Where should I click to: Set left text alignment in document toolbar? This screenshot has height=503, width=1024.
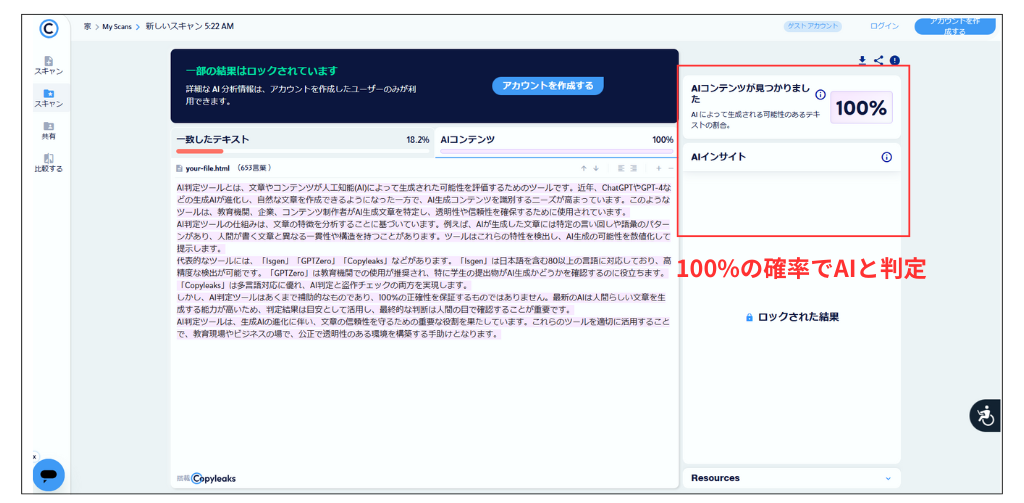[621, 168]
